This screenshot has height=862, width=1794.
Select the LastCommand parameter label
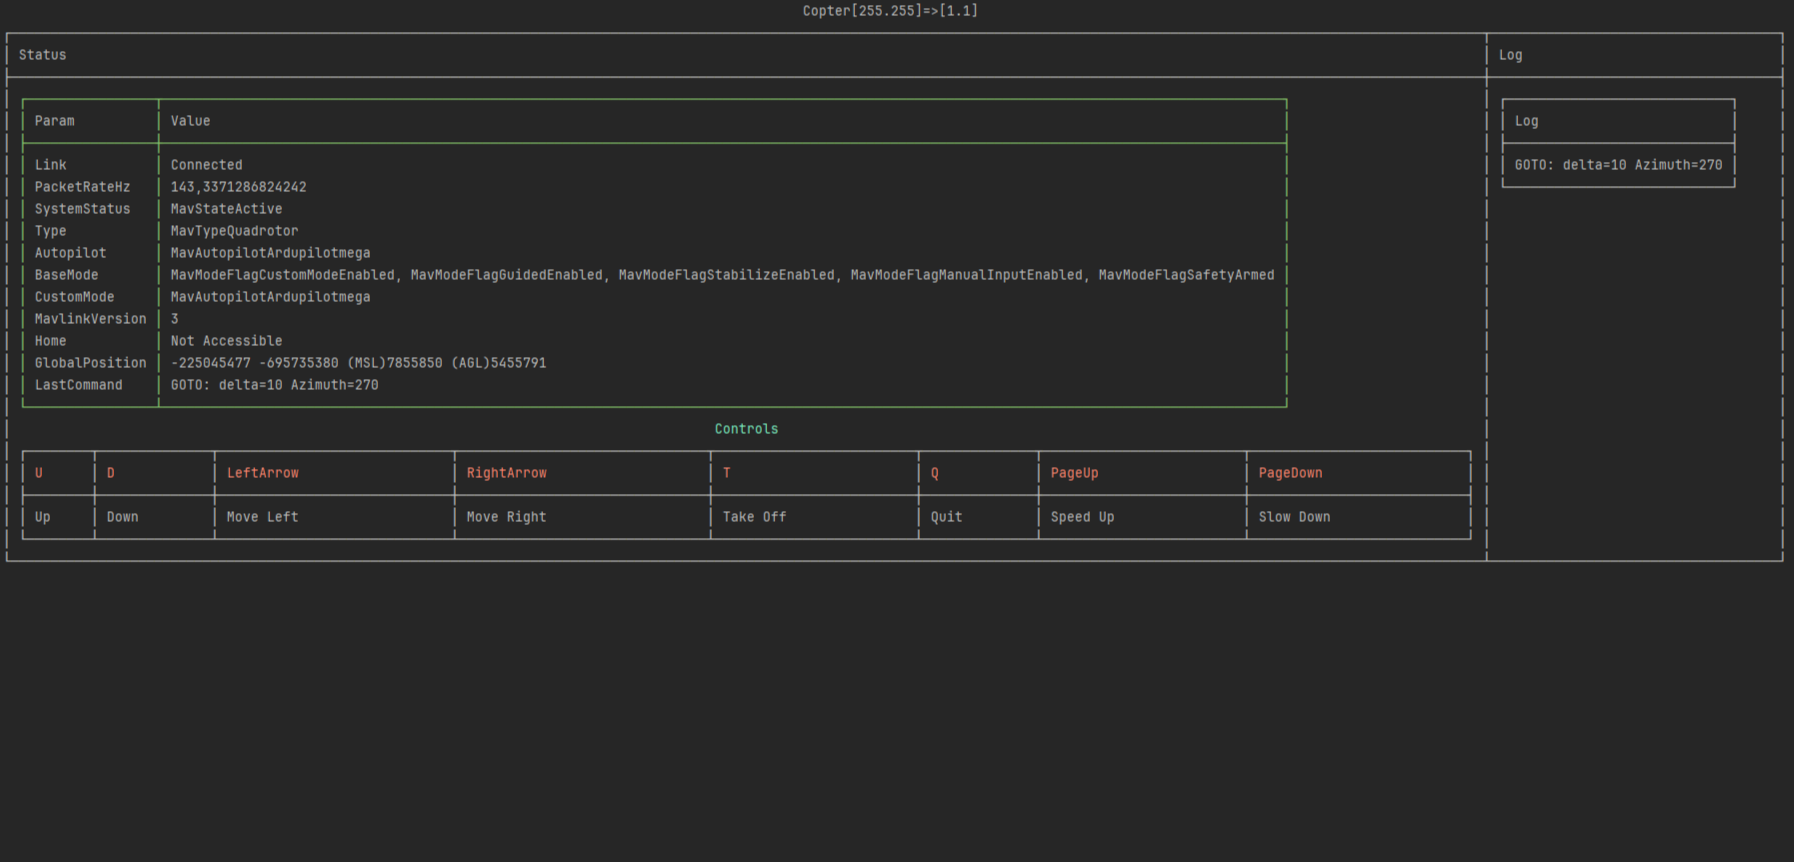pos(78,385)
